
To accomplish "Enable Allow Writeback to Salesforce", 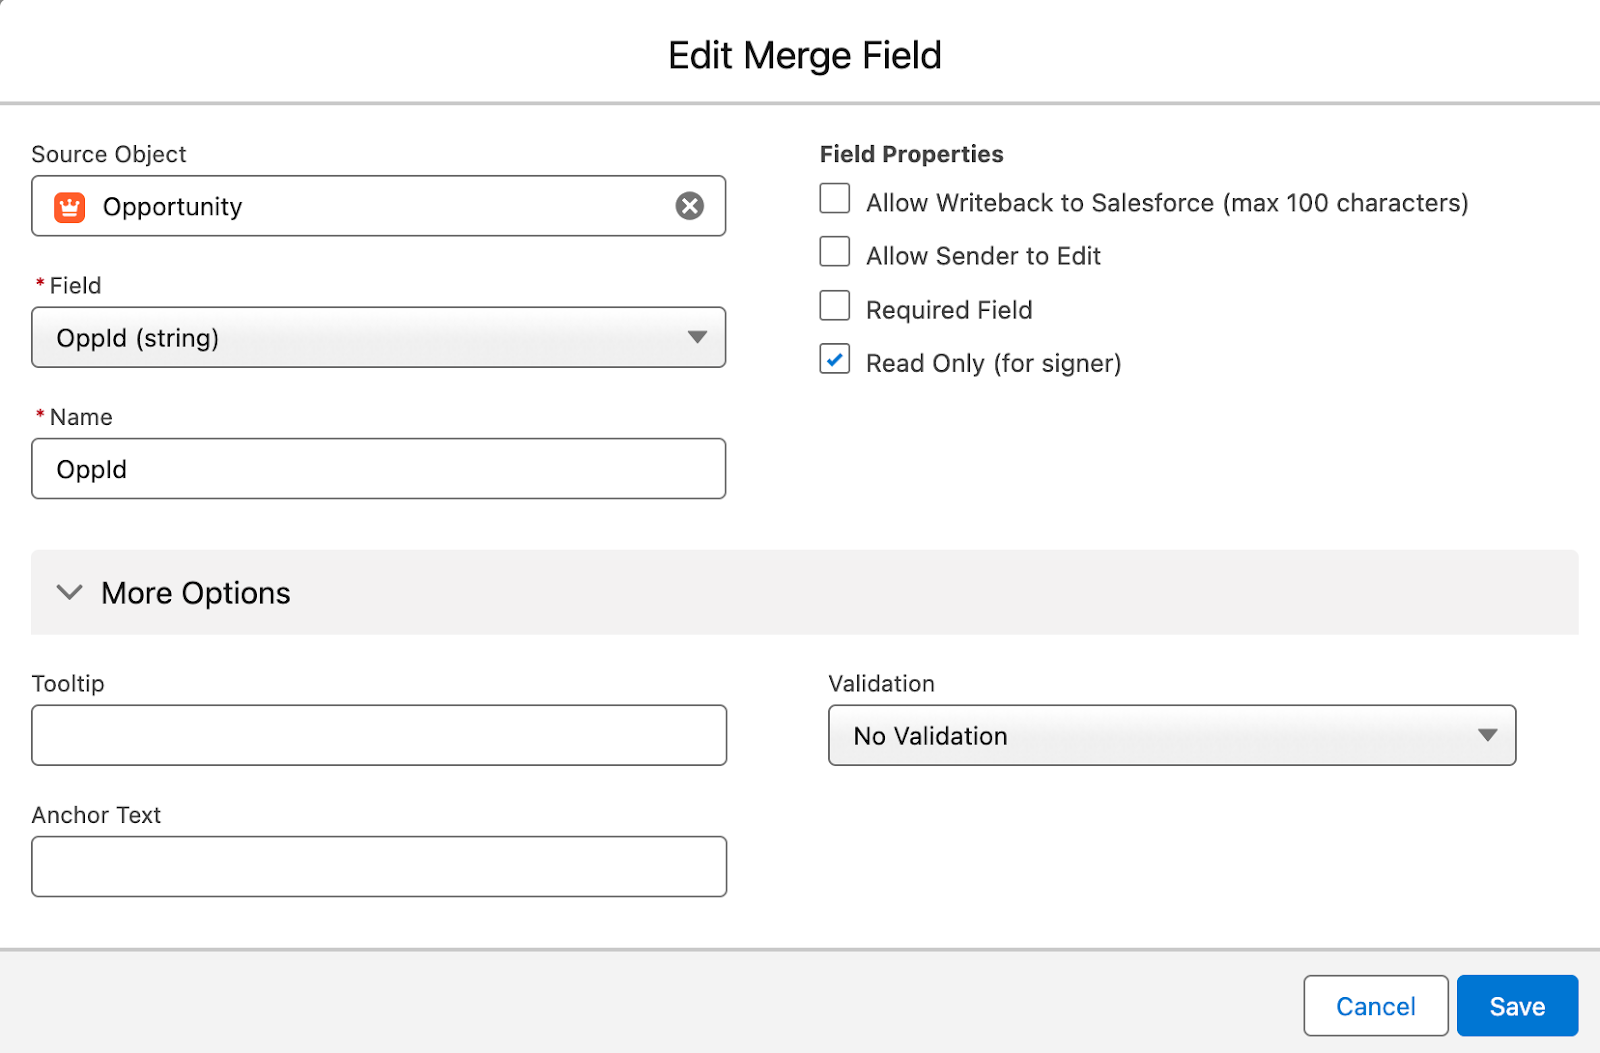I will (x=834, y=198).
